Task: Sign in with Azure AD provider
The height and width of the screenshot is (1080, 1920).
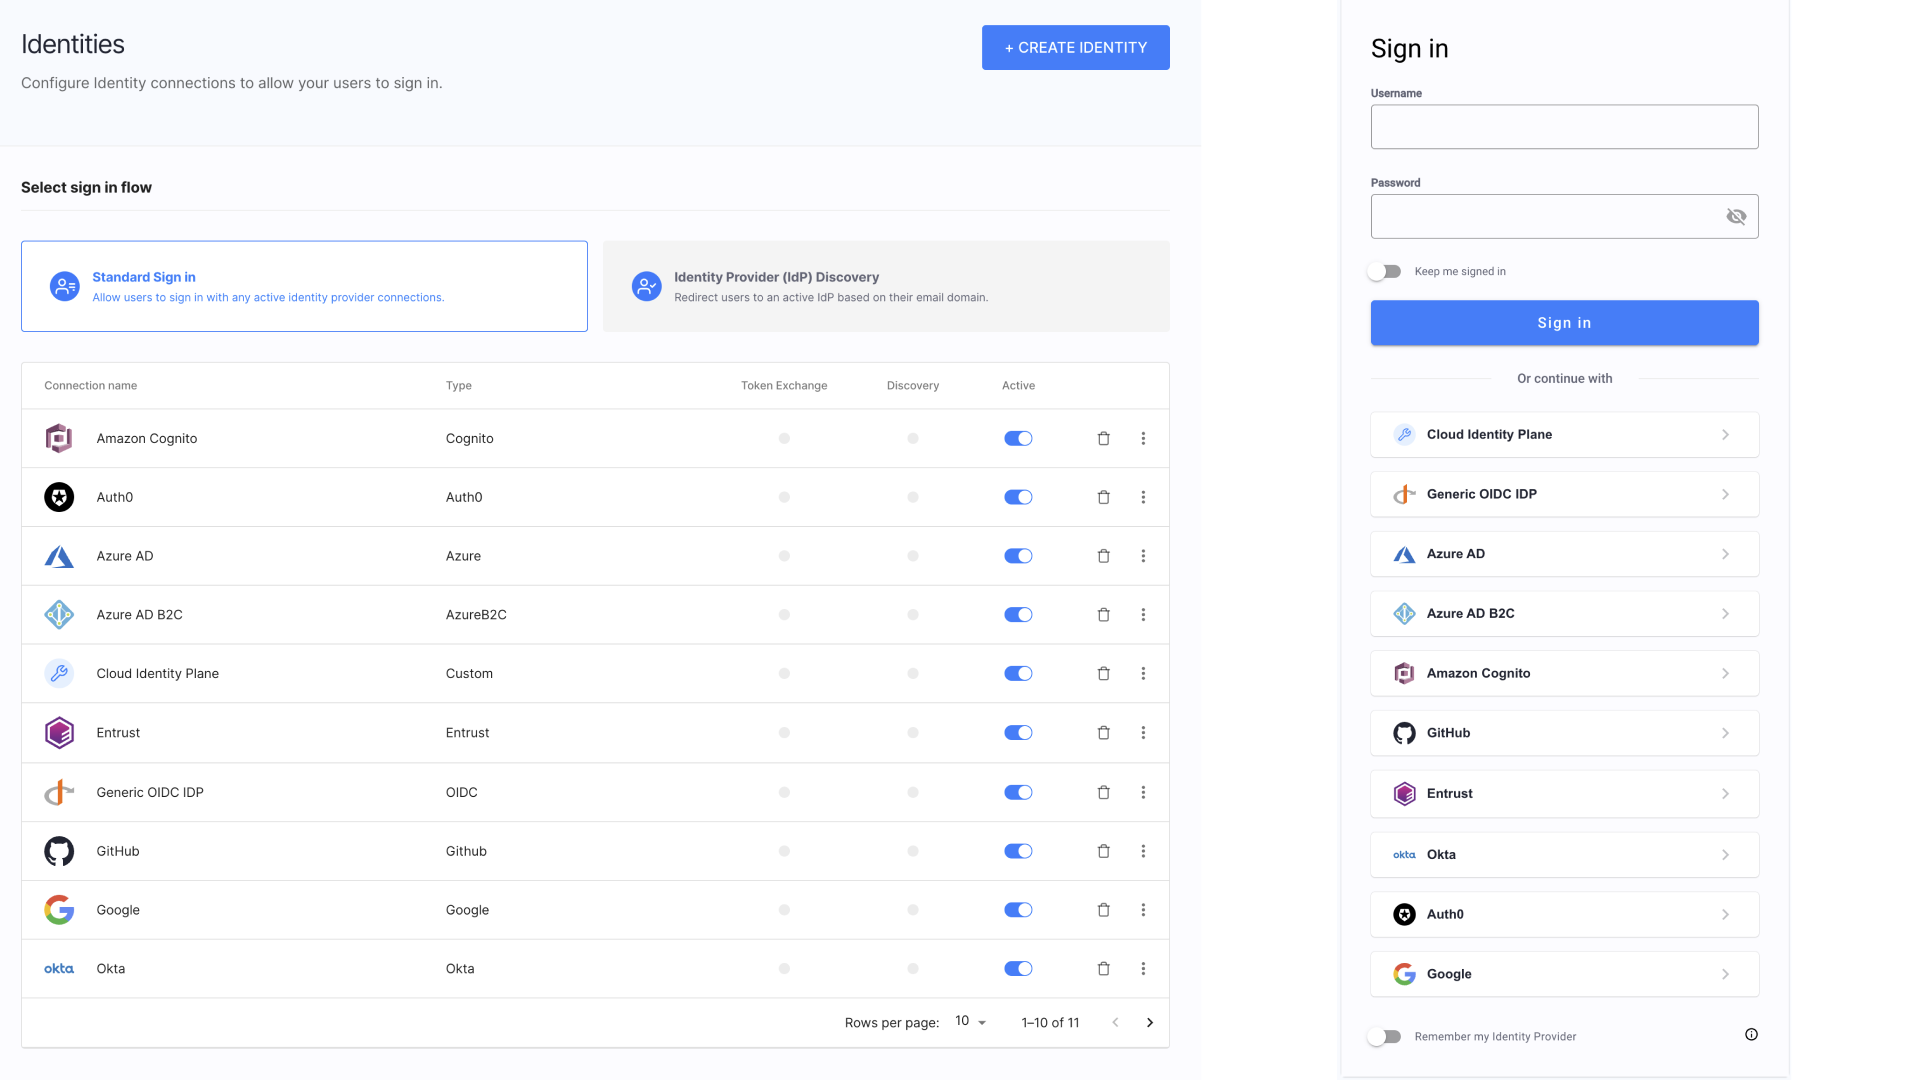Action: [x=1564, y=554]
